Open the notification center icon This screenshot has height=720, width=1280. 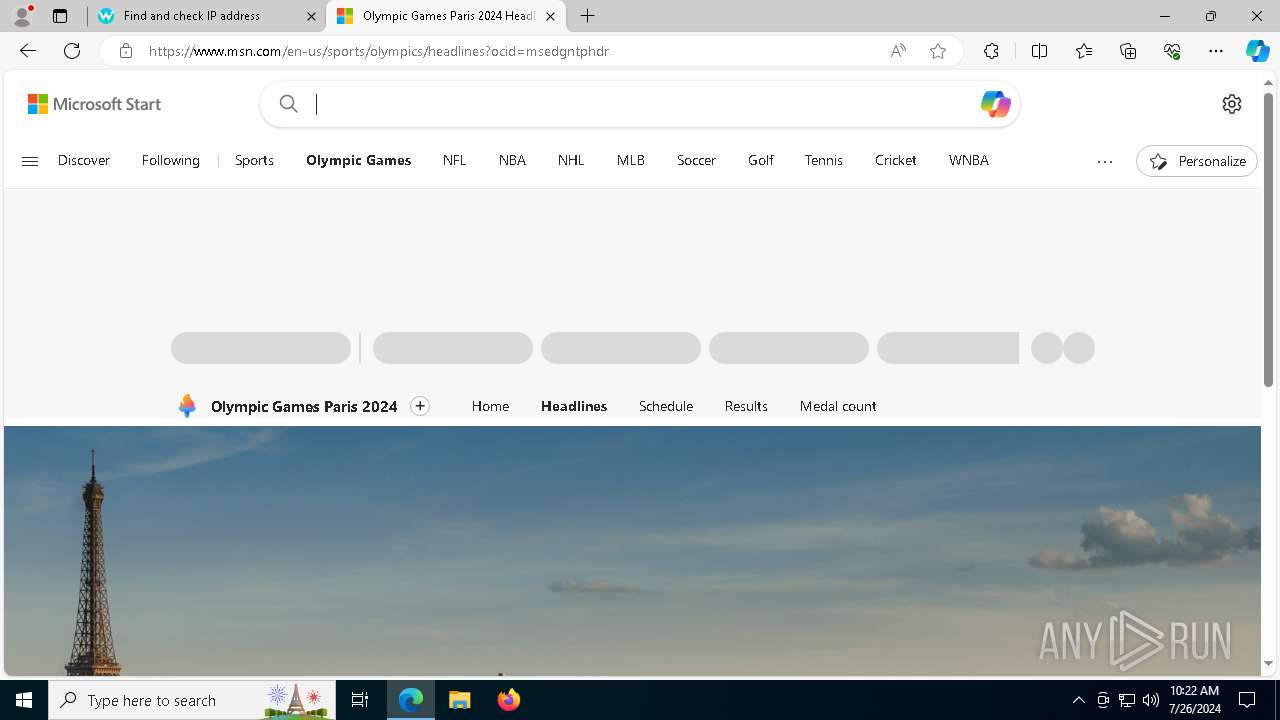pyautogui.click(x=1247, y=700)
